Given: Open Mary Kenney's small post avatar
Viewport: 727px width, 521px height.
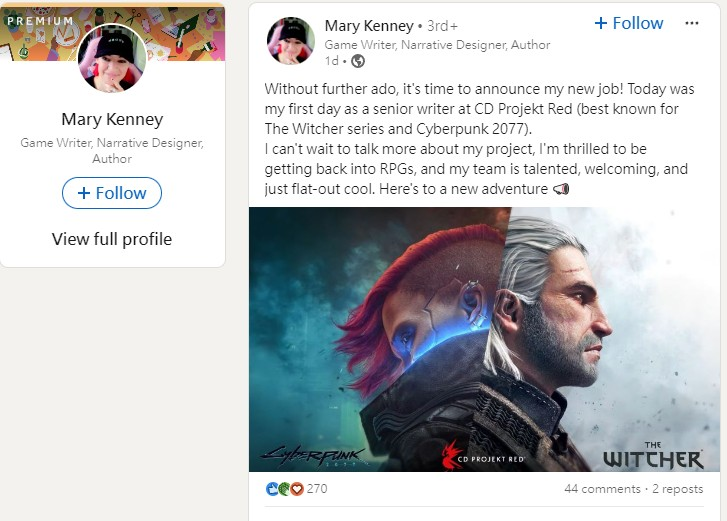Looking at the screenshot, I should (292, 40).
